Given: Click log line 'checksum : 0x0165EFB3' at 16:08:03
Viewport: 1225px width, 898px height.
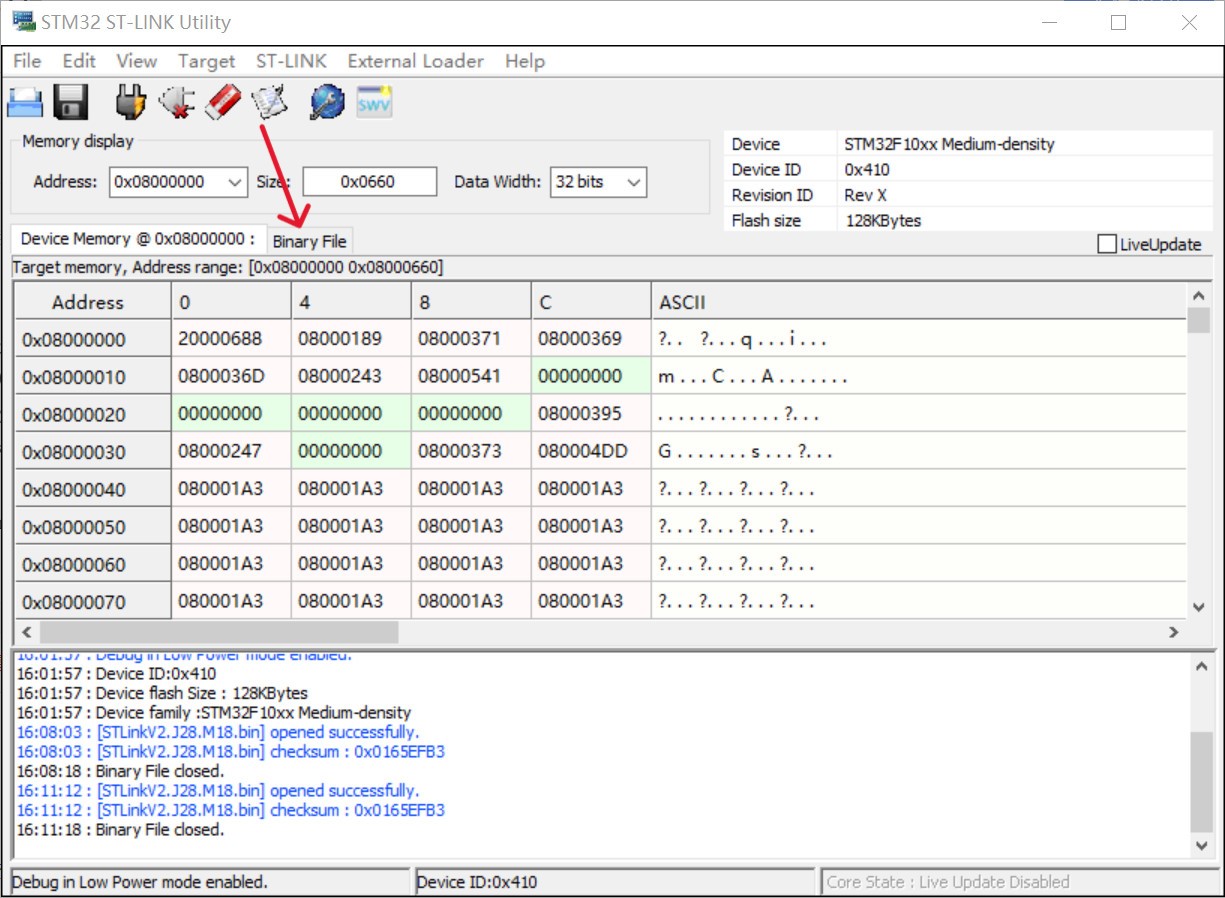Looking at the screenshot, I should coord(231,751).
